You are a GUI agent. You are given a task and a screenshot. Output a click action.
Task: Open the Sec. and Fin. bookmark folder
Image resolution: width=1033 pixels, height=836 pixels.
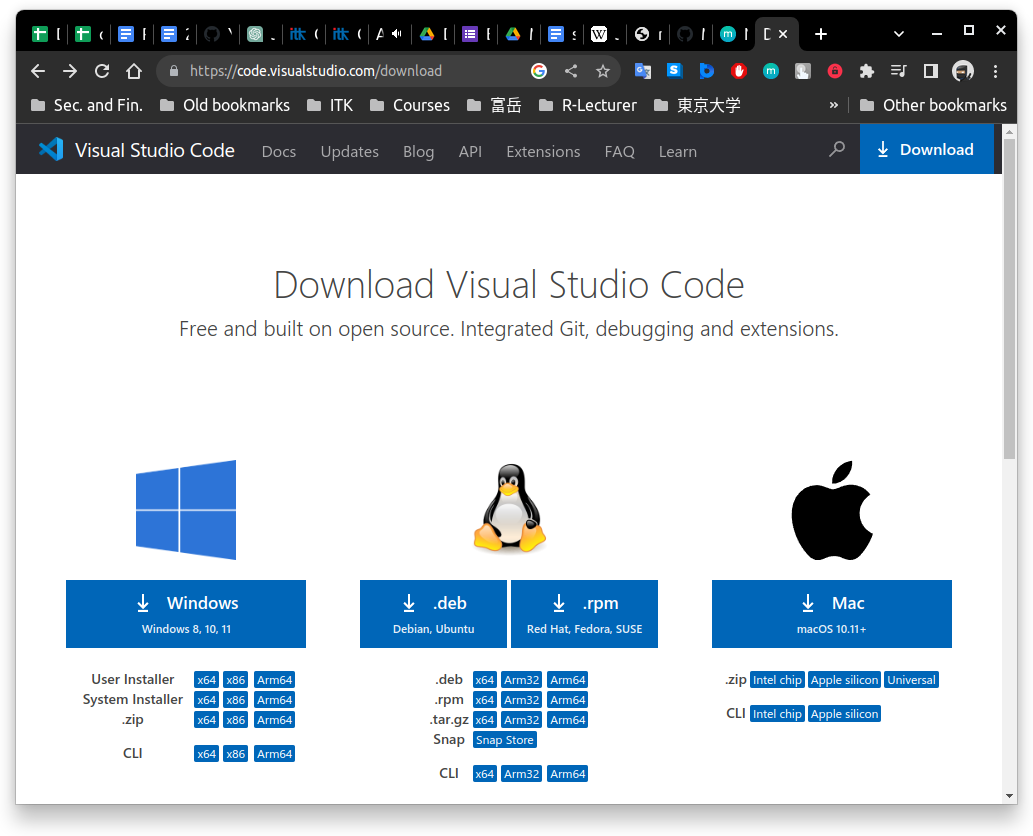click(x=86, y=105)
